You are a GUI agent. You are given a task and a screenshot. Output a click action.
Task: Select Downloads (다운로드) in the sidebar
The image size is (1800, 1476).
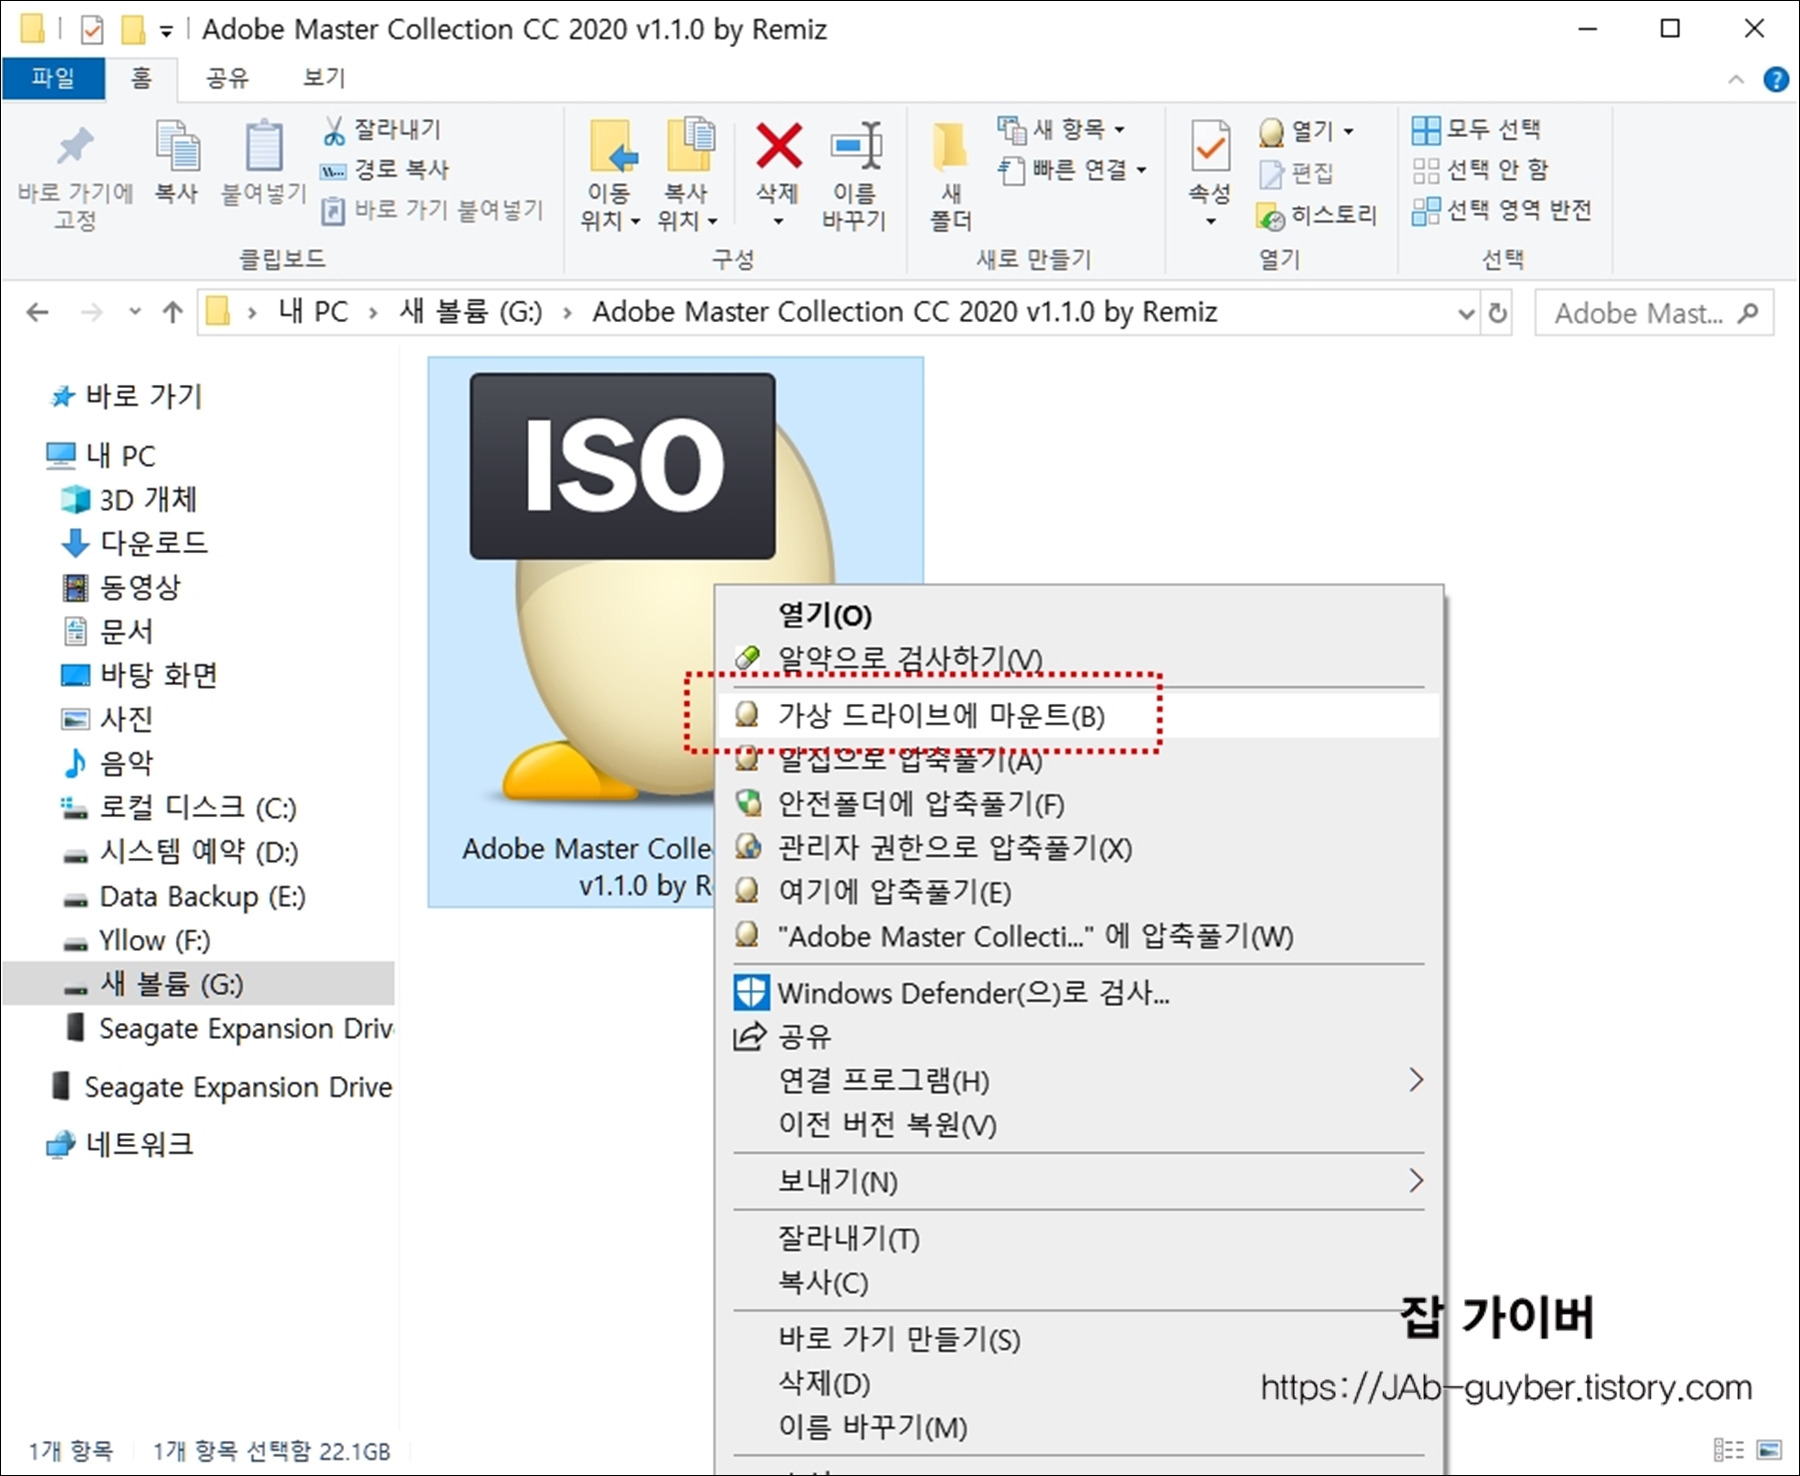pyautogui.click(x=135, y=543)
